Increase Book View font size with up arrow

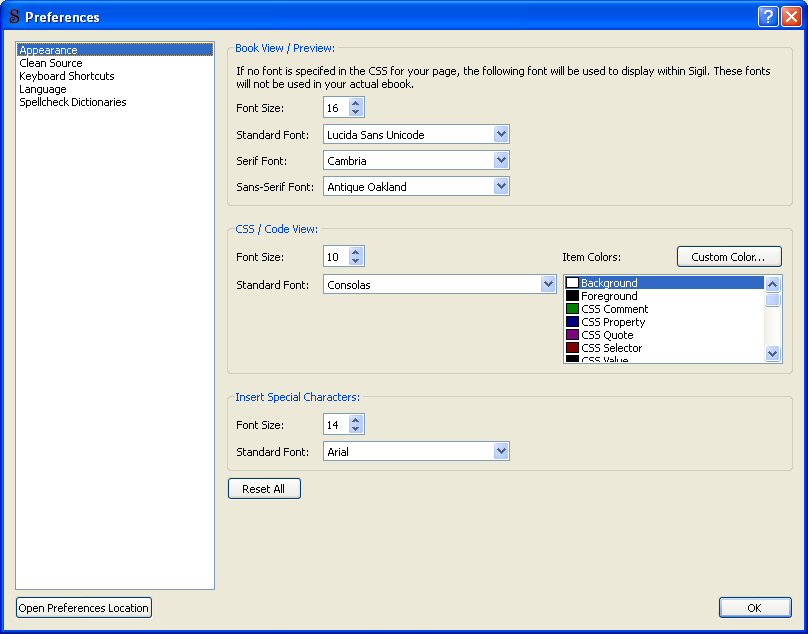(x=356, y=103)
